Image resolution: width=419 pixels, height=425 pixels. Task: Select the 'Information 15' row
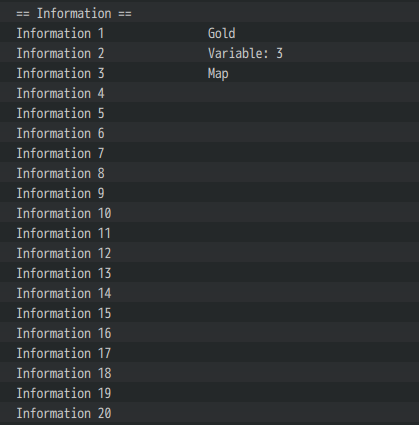pos(209,312)
